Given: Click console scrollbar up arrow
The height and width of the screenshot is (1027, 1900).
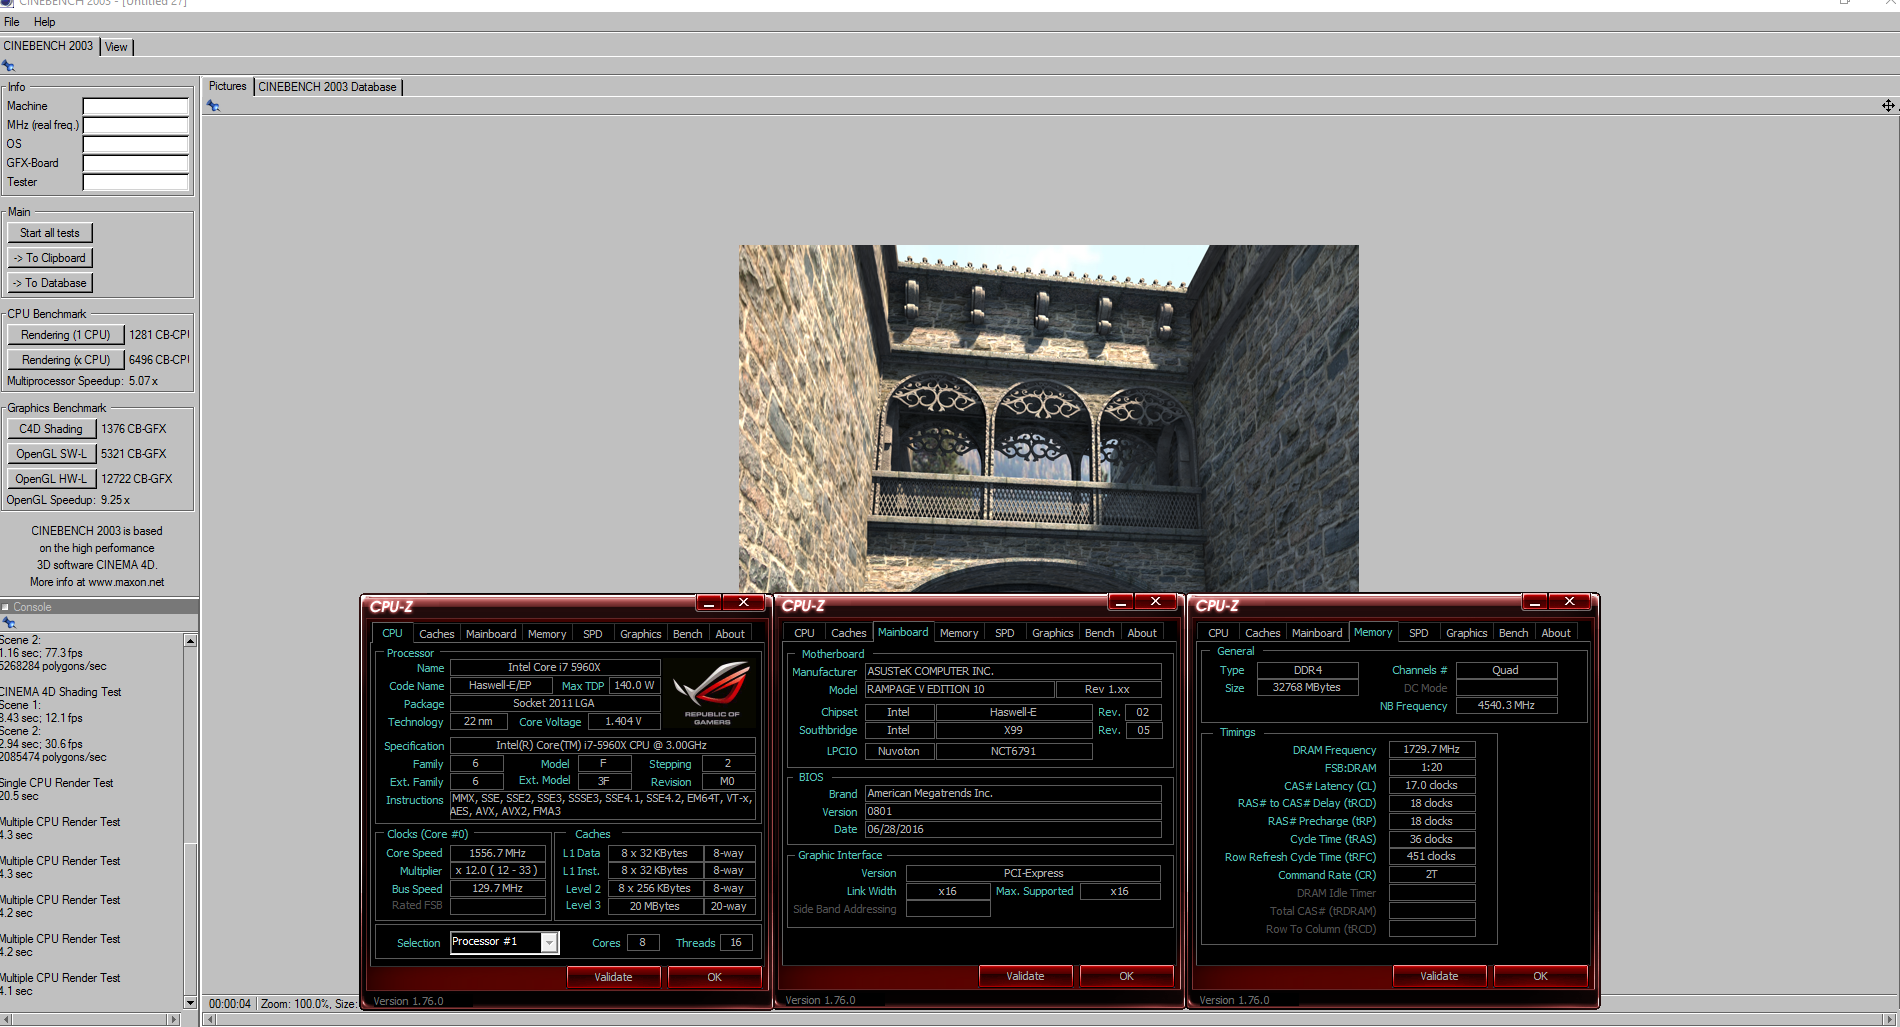Looking at the screenshot, I should [x=190, y=640].
